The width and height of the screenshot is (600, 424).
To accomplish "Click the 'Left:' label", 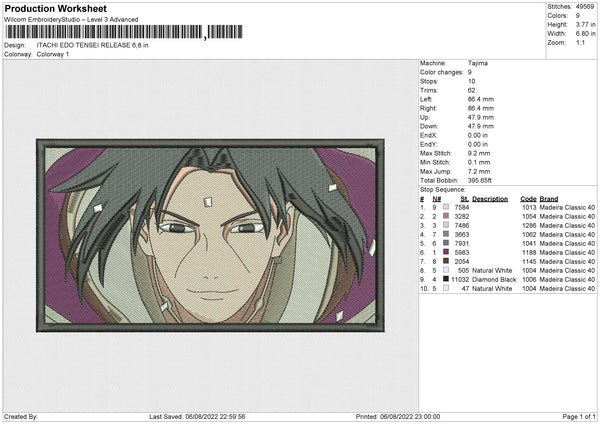I will tap(426, 99).
